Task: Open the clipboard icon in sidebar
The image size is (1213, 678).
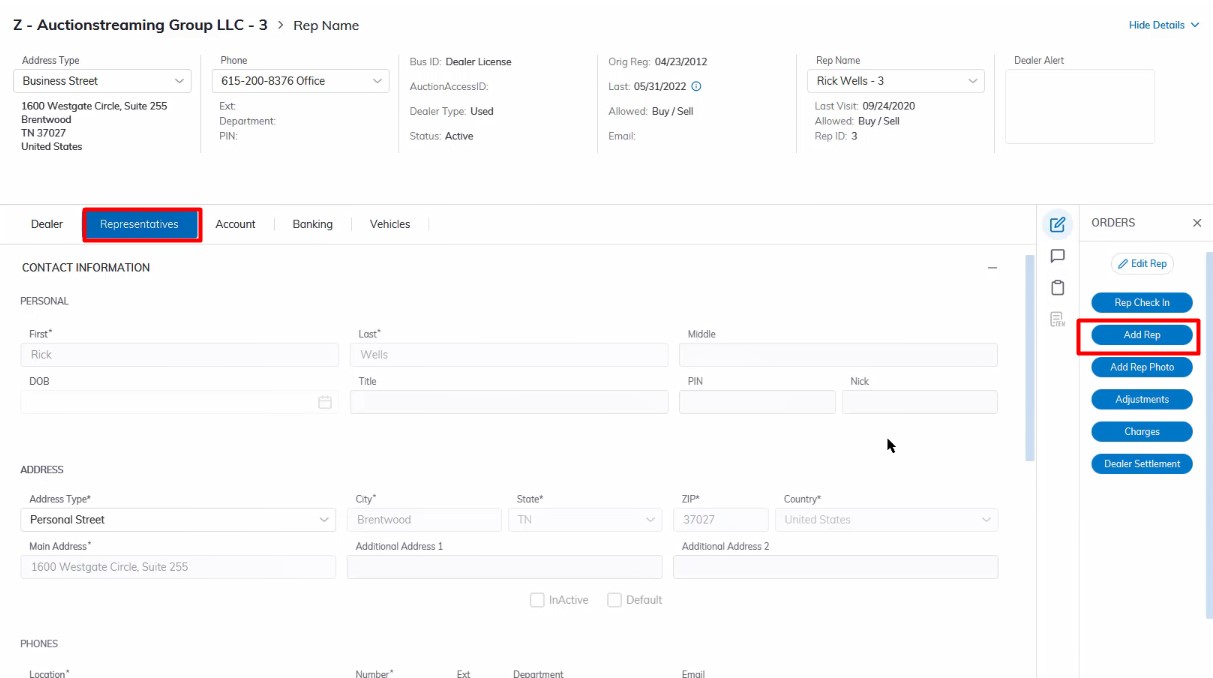Action: coord(1057,288)
